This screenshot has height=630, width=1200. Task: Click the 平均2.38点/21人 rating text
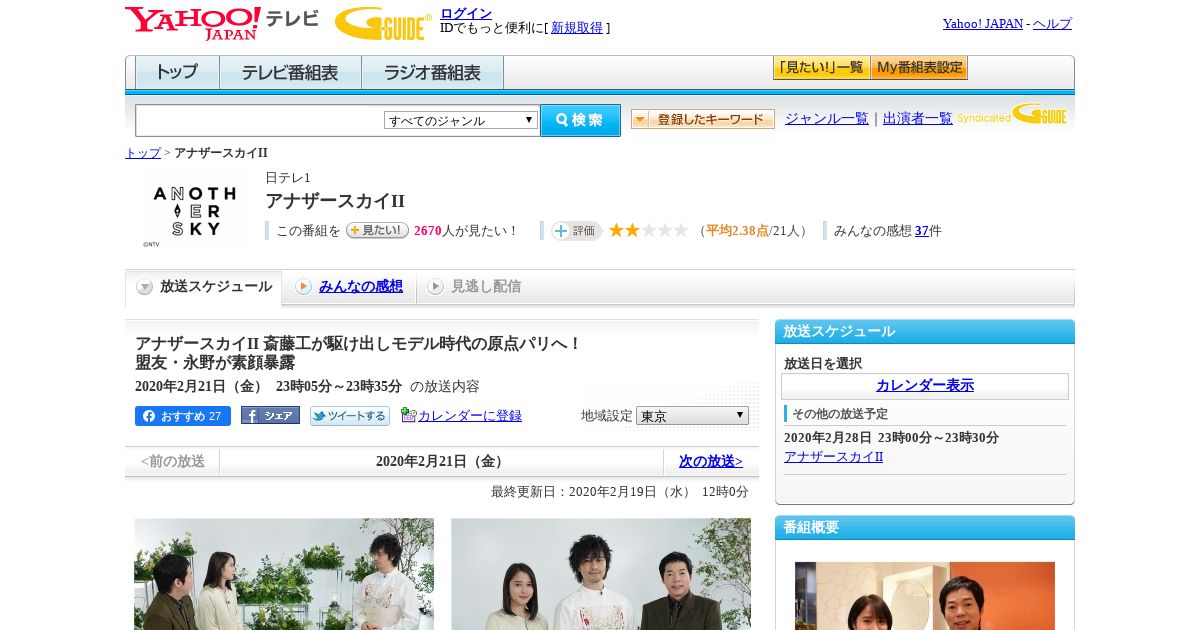coord(754,231)
